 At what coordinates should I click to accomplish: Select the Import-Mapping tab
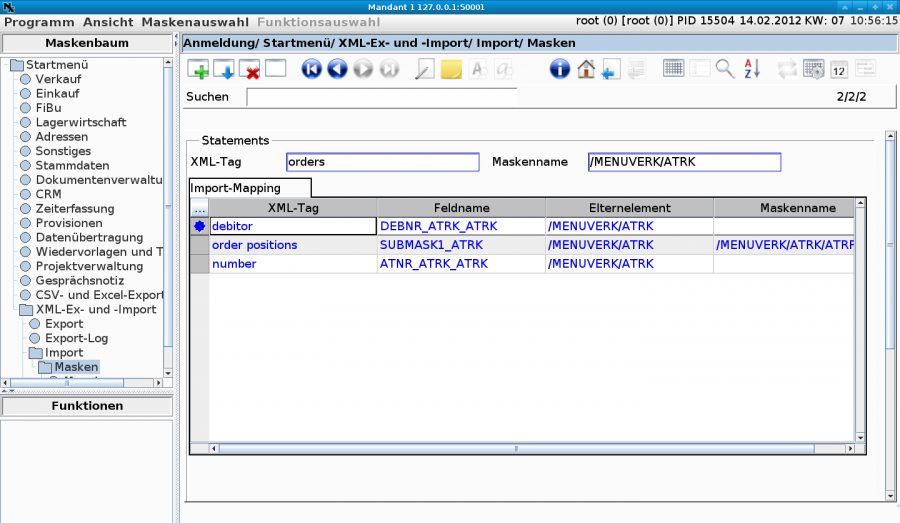pos(250,188)
